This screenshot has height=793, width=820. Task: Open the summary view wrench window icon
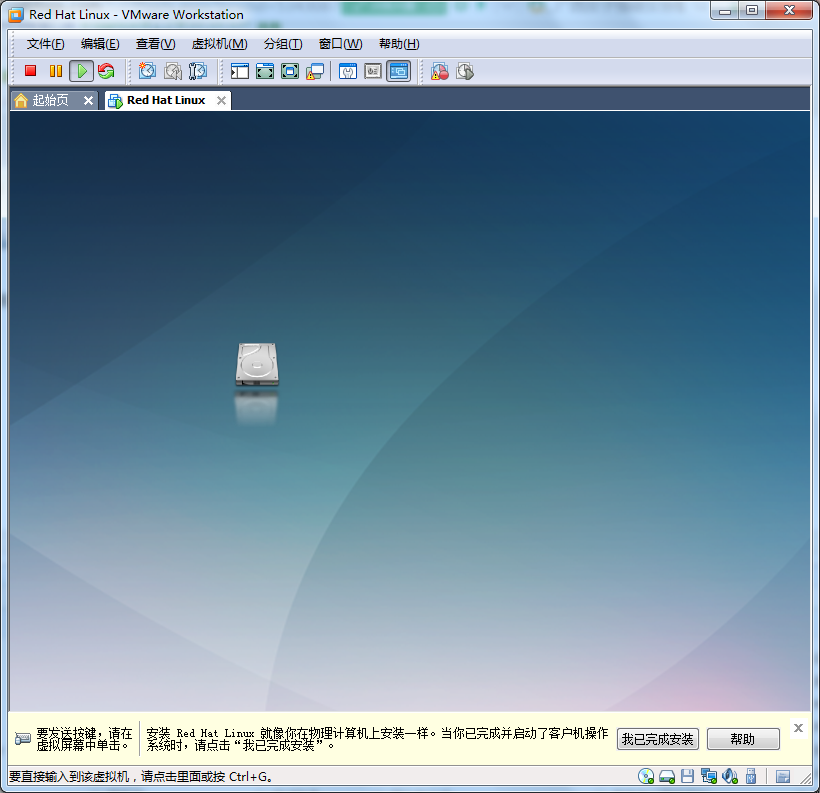point(348,71)
